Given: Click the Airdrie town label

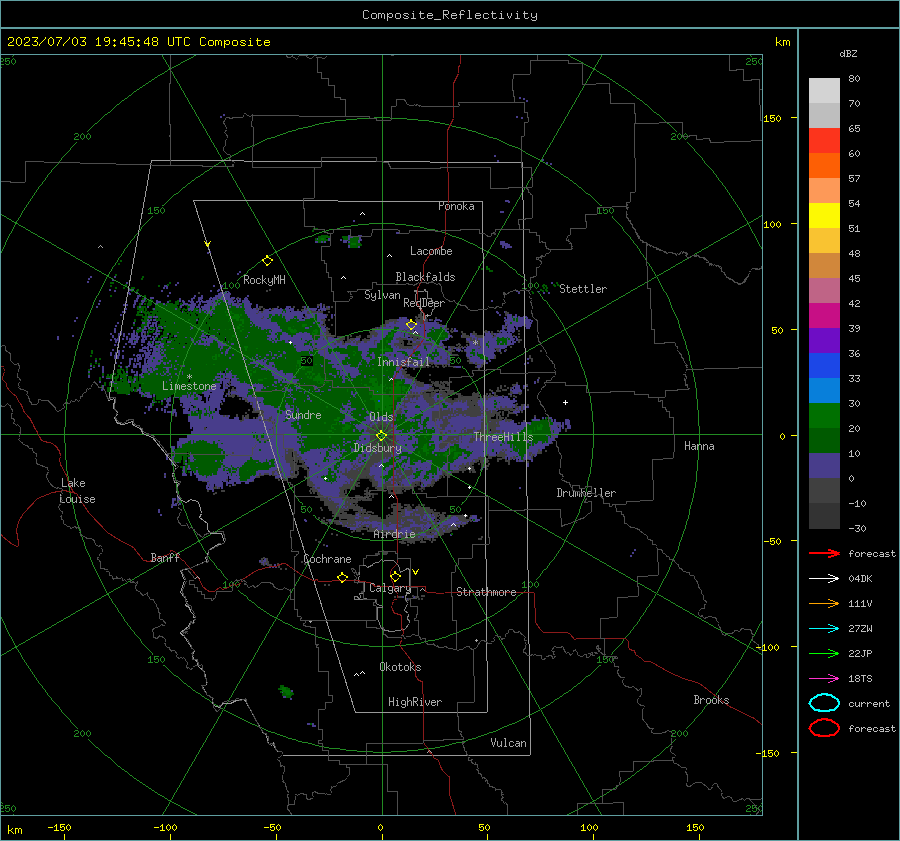Looking at the screenshot, I should coord(394,534).
